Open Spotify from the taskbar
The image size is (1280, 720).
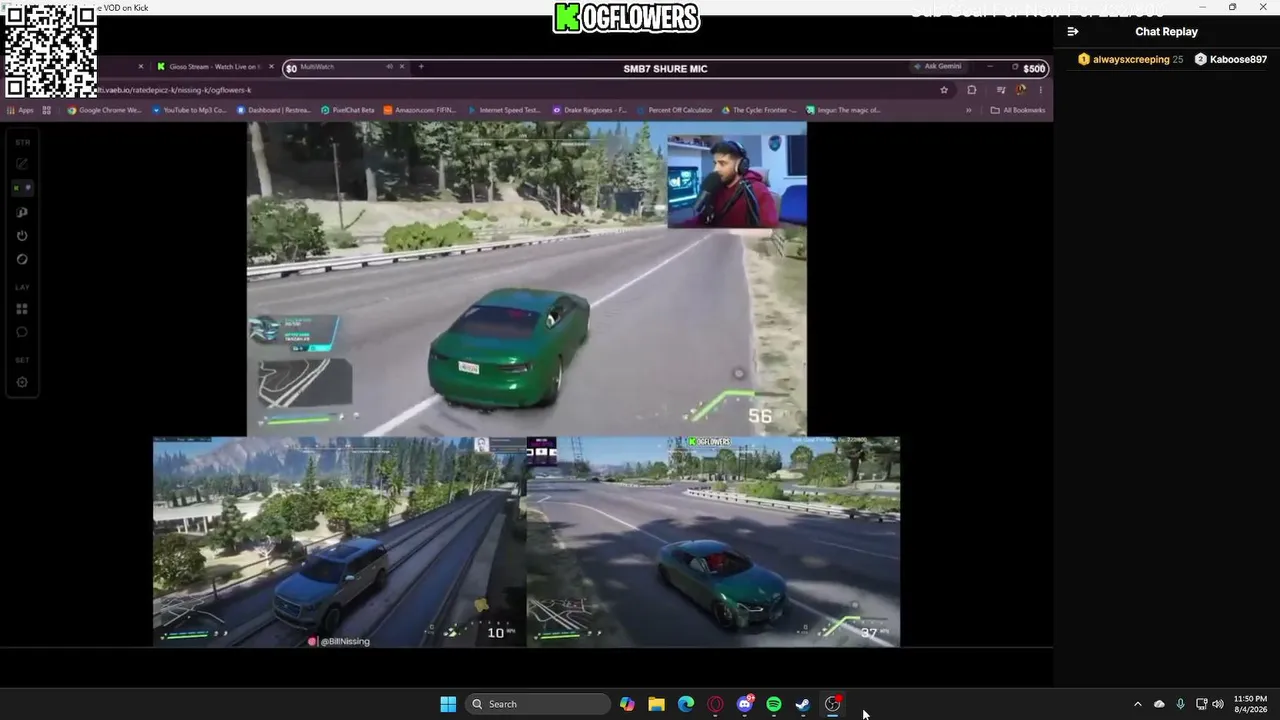(774, 704)
